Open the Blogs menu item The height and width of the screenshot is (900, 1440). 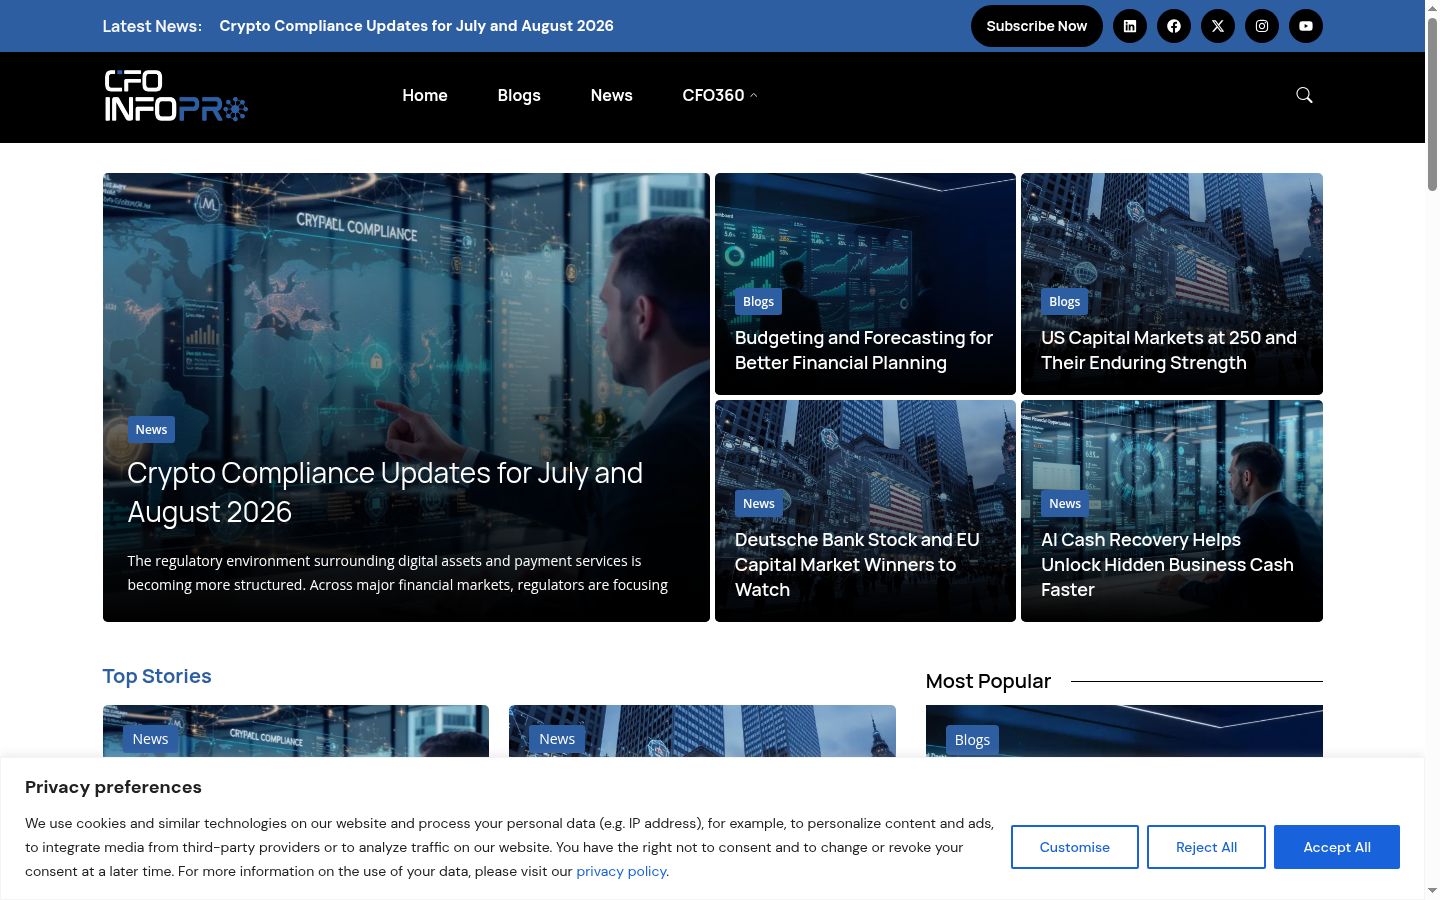pyautogui.click(x=519, y=95)
